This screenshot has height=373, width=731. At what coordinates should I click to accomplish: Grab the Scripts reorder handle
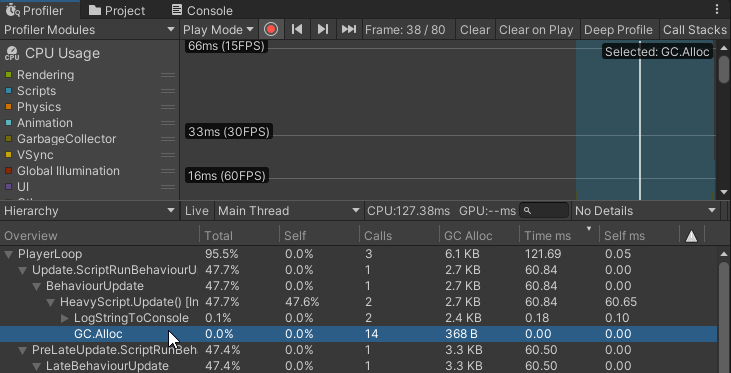168,90
